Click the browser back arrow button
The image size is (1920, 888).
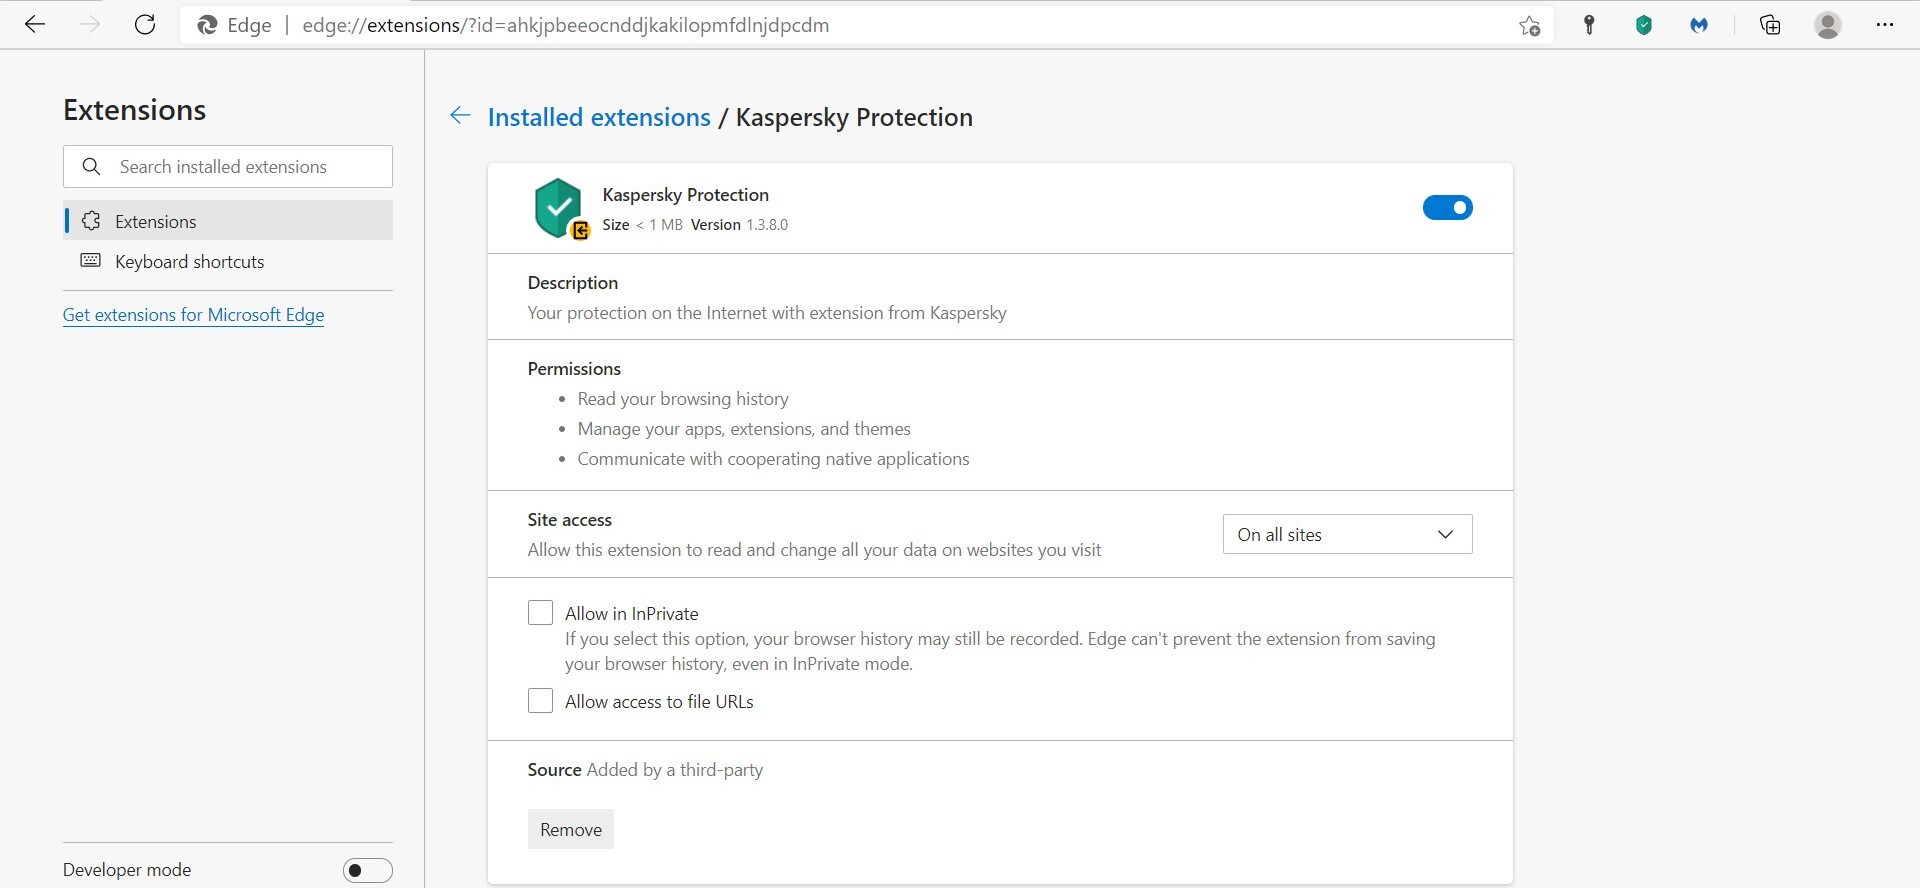click(35, 25)
